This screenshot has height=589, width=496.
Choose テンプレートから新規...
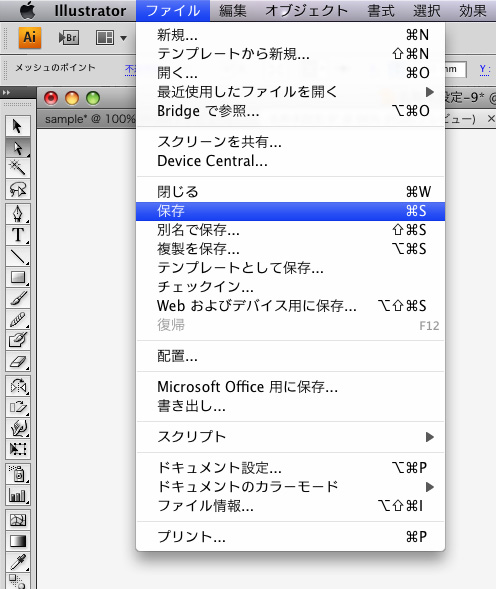coord(290,54)
